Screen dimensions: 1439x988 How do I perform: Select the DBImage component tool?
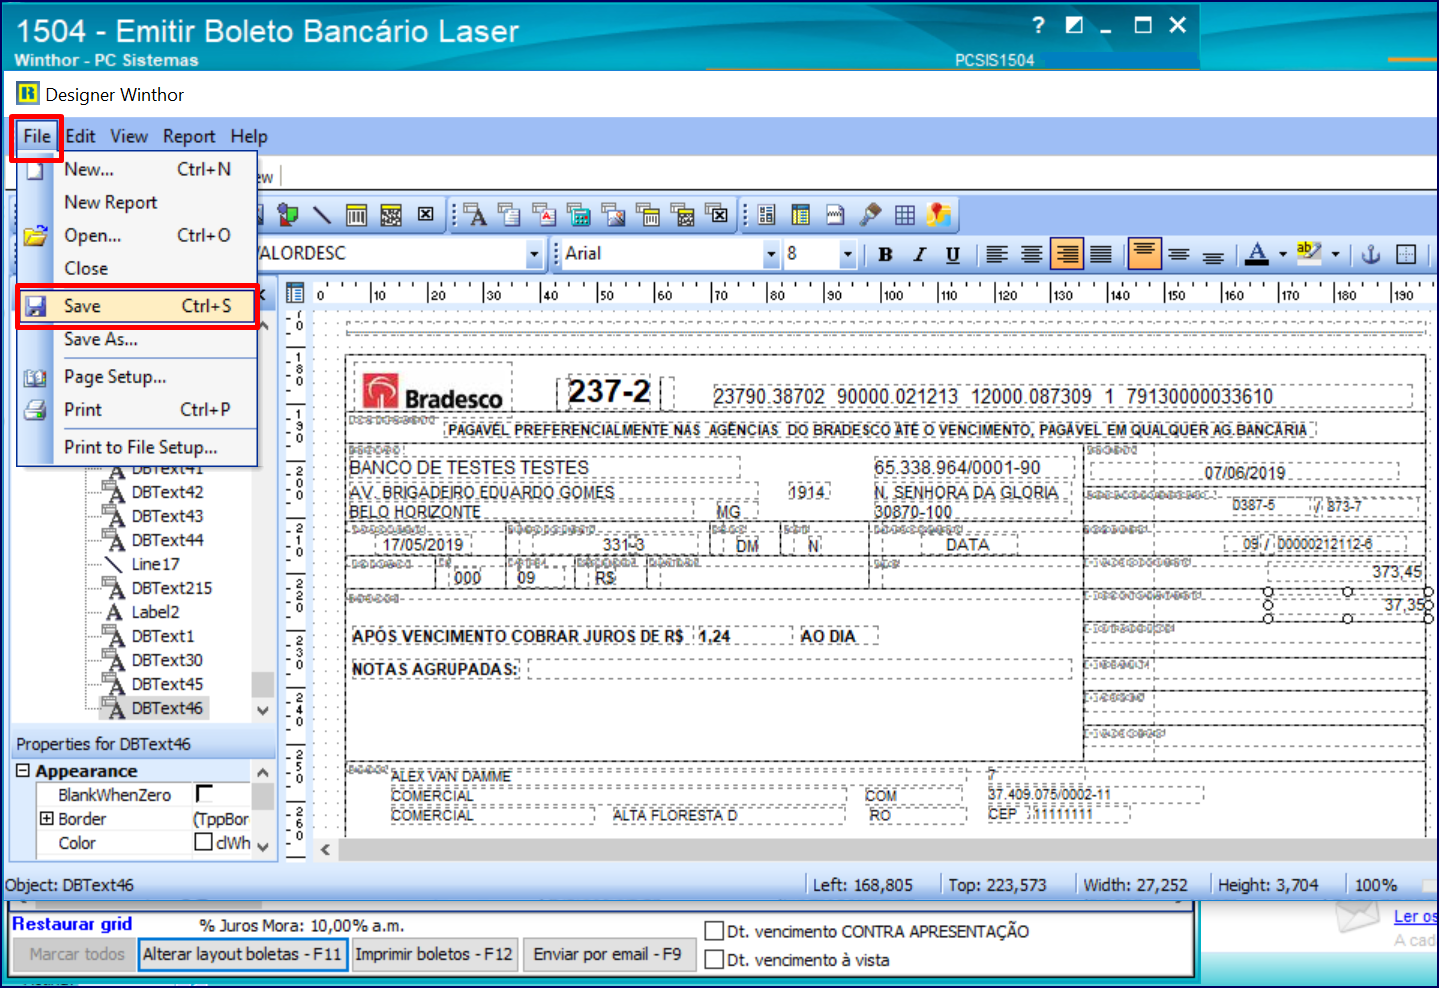click(x=614, y=214)
